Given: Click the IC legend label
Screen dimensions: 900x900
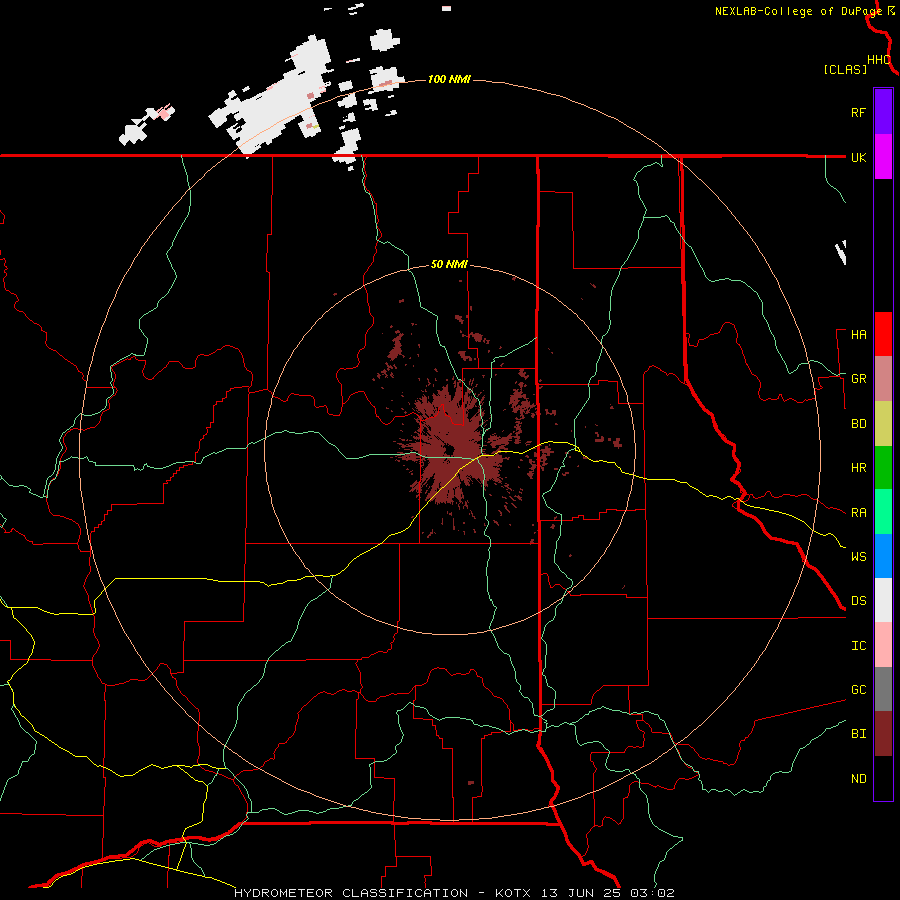Looking at the screenshot, I should 858,646.
